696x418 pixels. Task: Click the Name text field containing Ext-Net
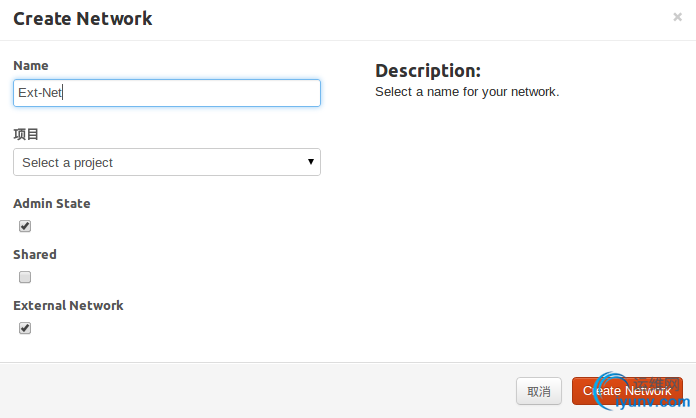point(167,93)
